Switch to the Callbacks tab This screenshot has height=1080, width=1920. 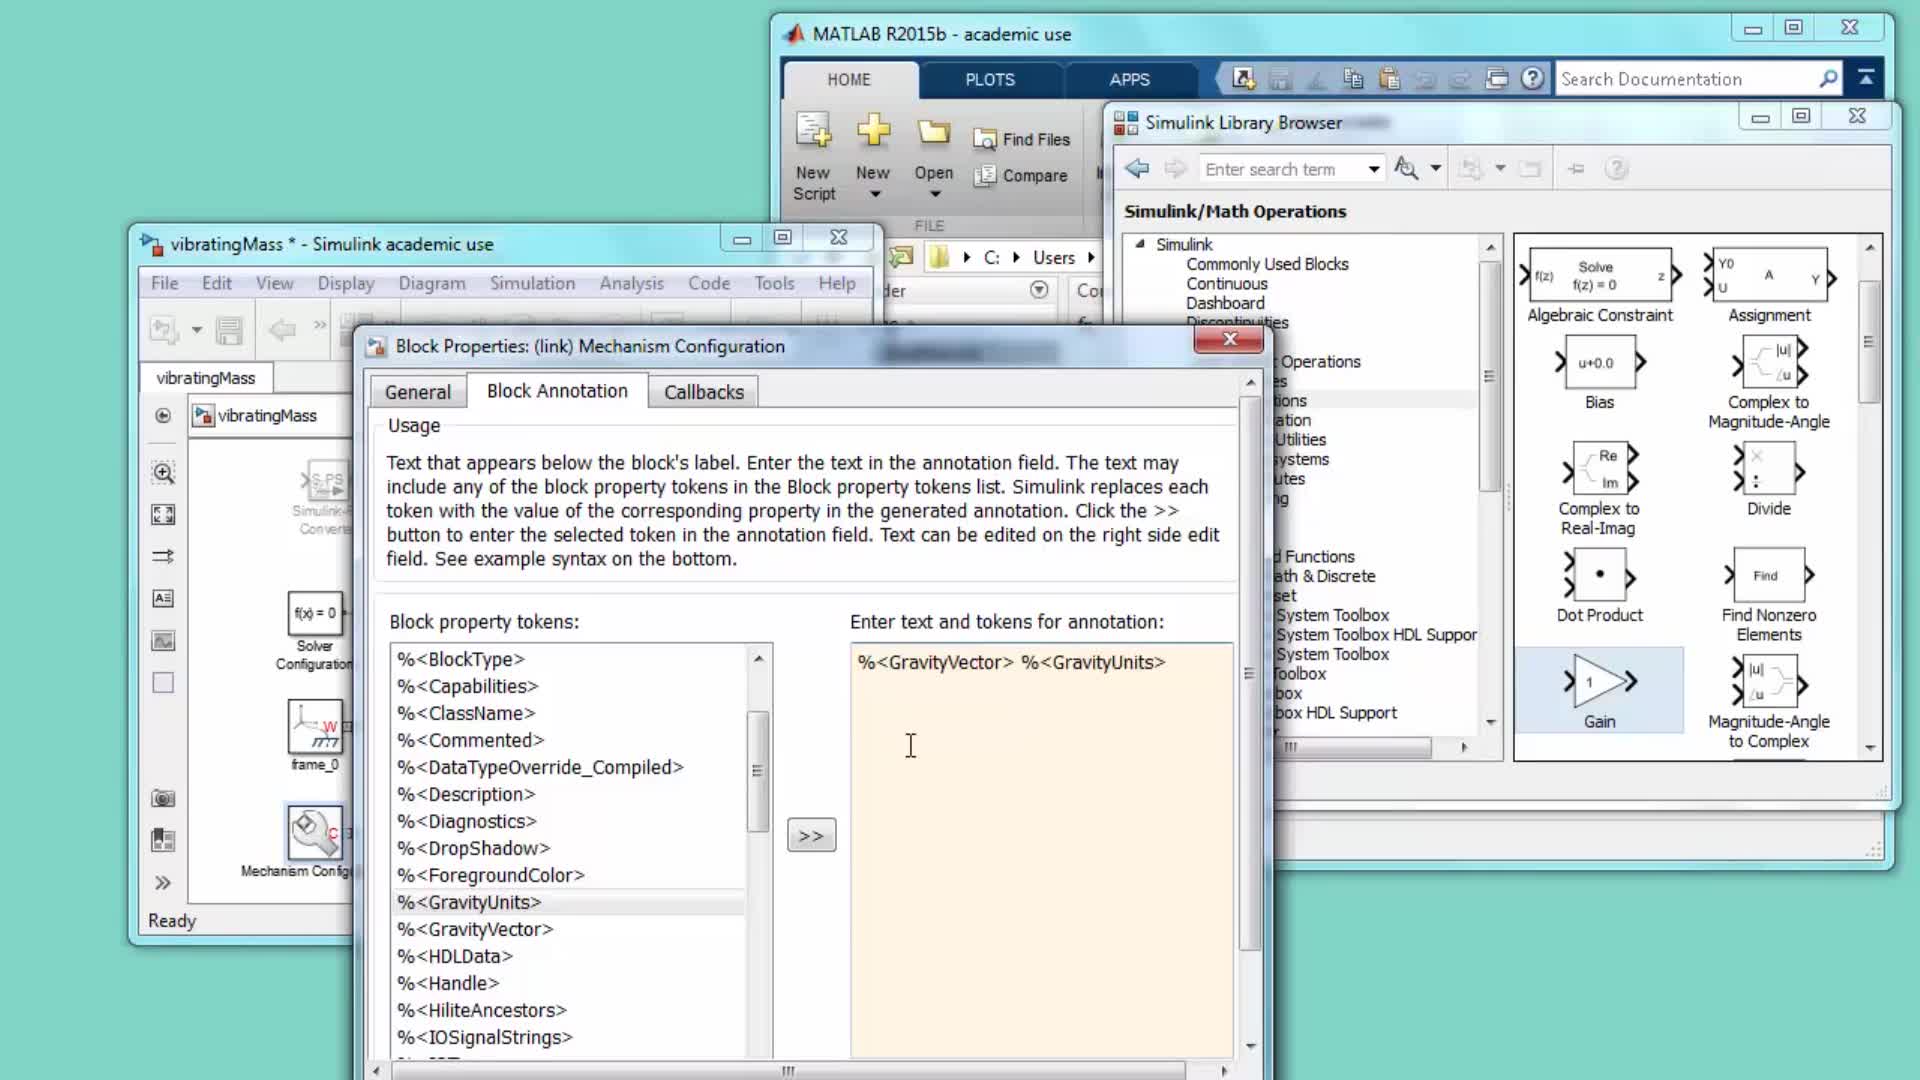(704, 392)
